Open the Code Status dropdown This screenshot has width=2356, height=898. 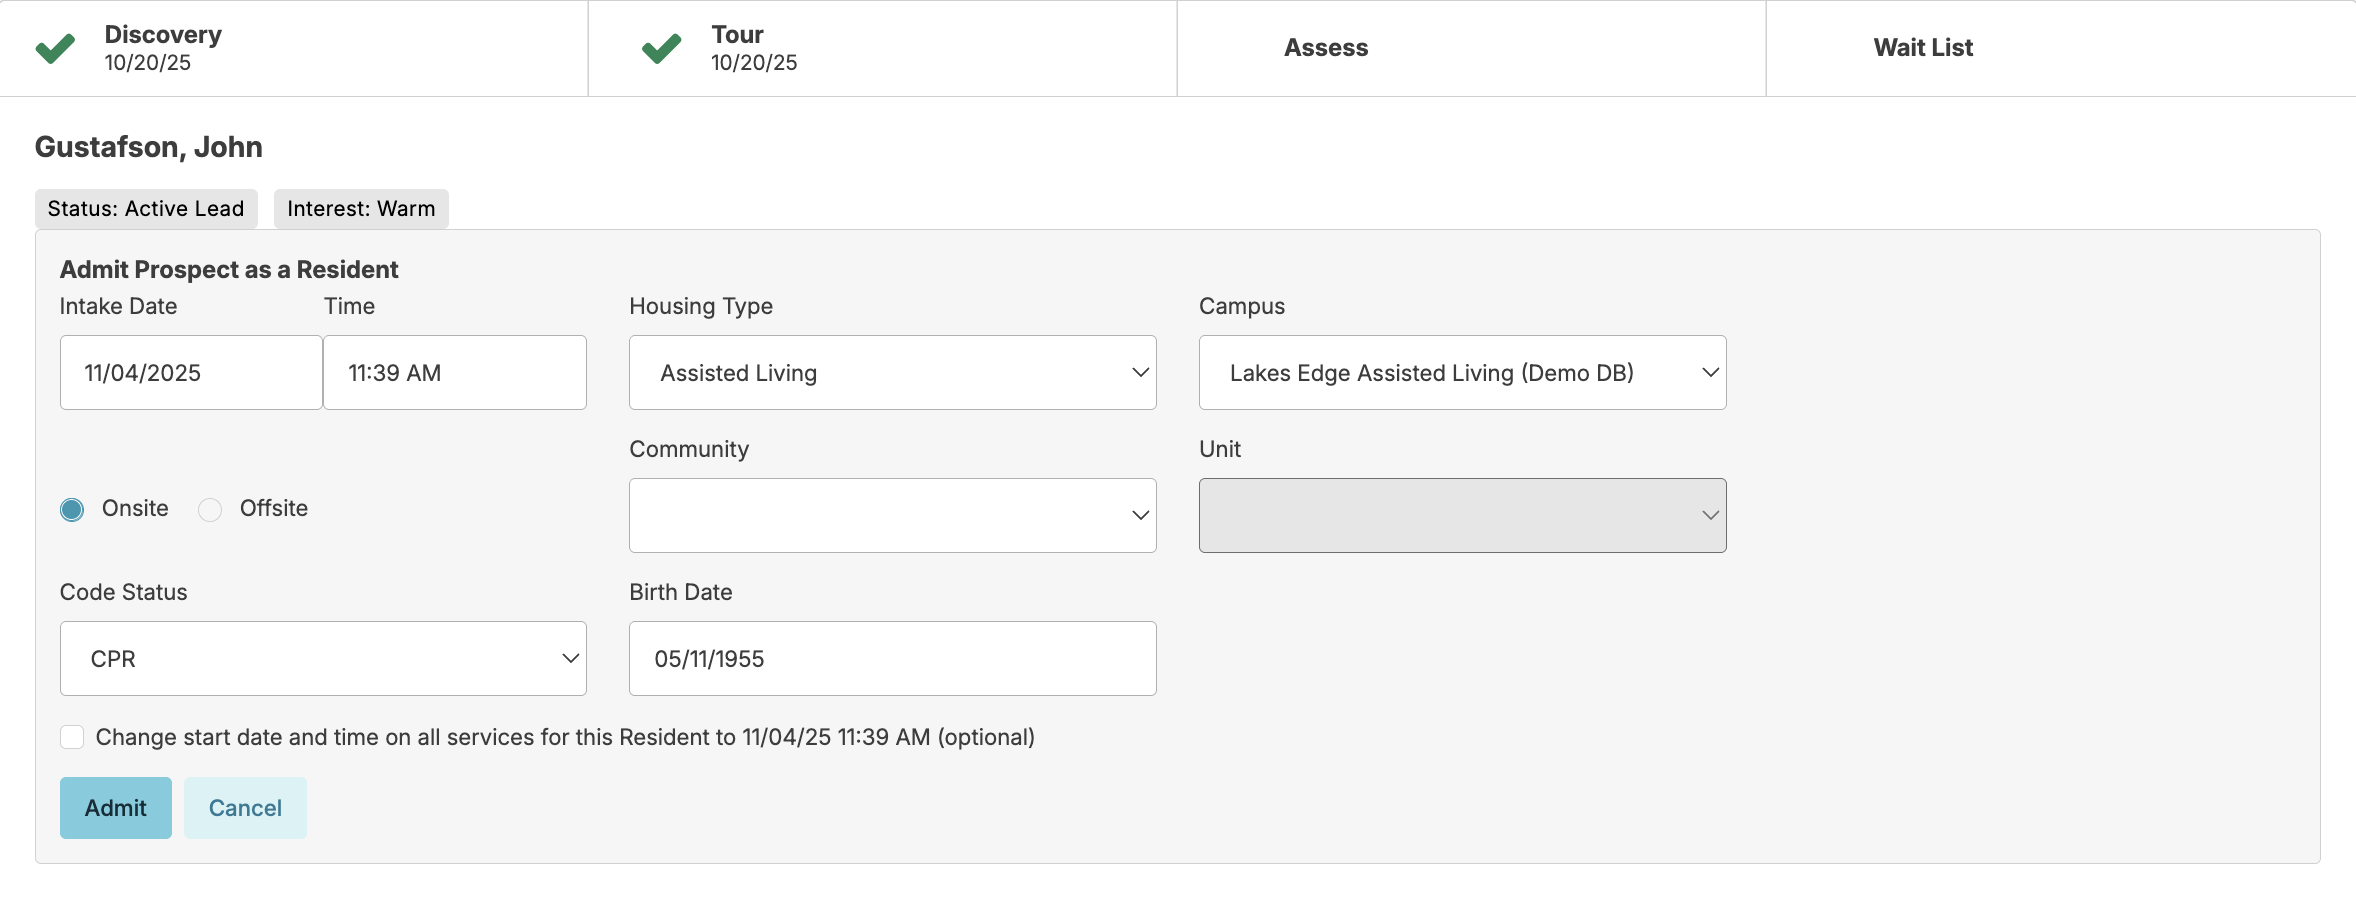(x=323, y=659)
